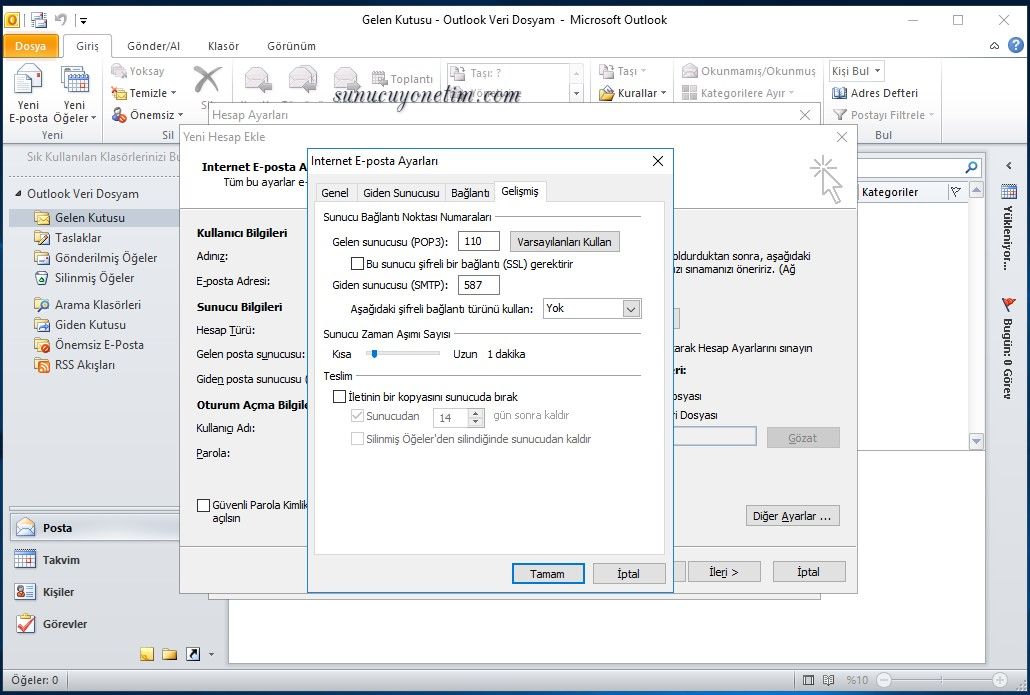Image resolution: width=1030 pixels, height=695 pixels.
Task: Open the Dosya tab
Action: [30, 46]
